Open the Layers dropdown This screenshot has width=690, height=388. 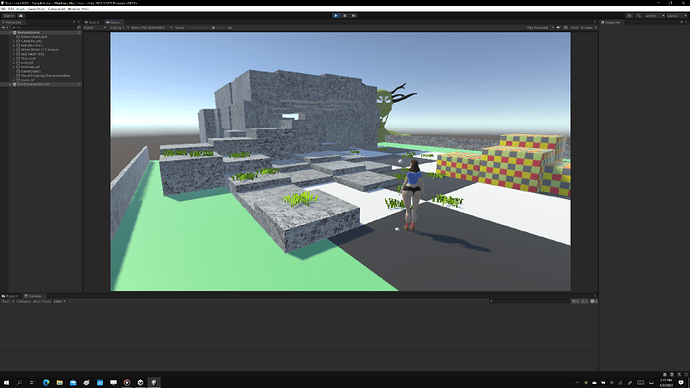pos(655,15)
